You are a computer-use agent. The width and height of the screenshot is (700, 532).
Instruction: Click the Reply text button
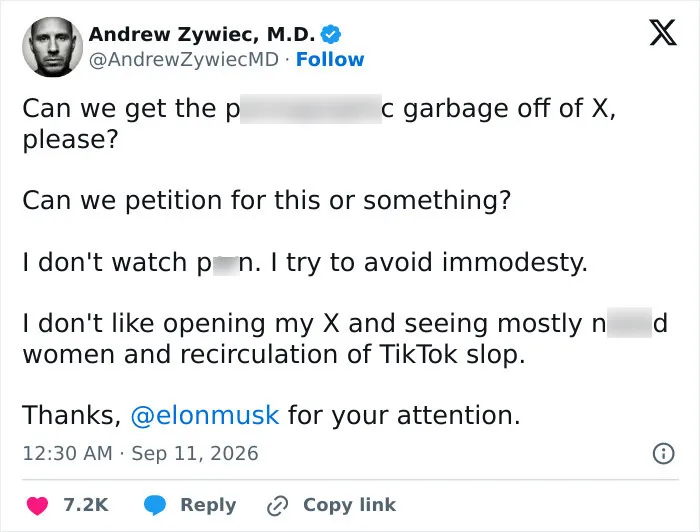point(208,505)
